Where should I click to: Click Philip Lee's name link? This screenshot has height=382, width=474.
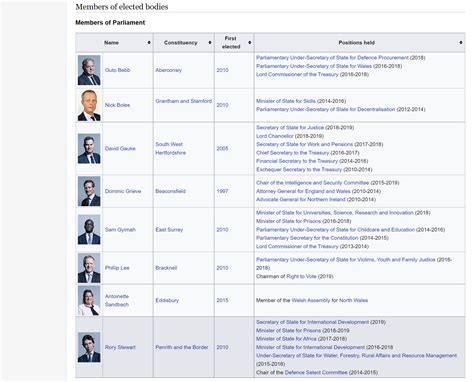coord(117,268)
